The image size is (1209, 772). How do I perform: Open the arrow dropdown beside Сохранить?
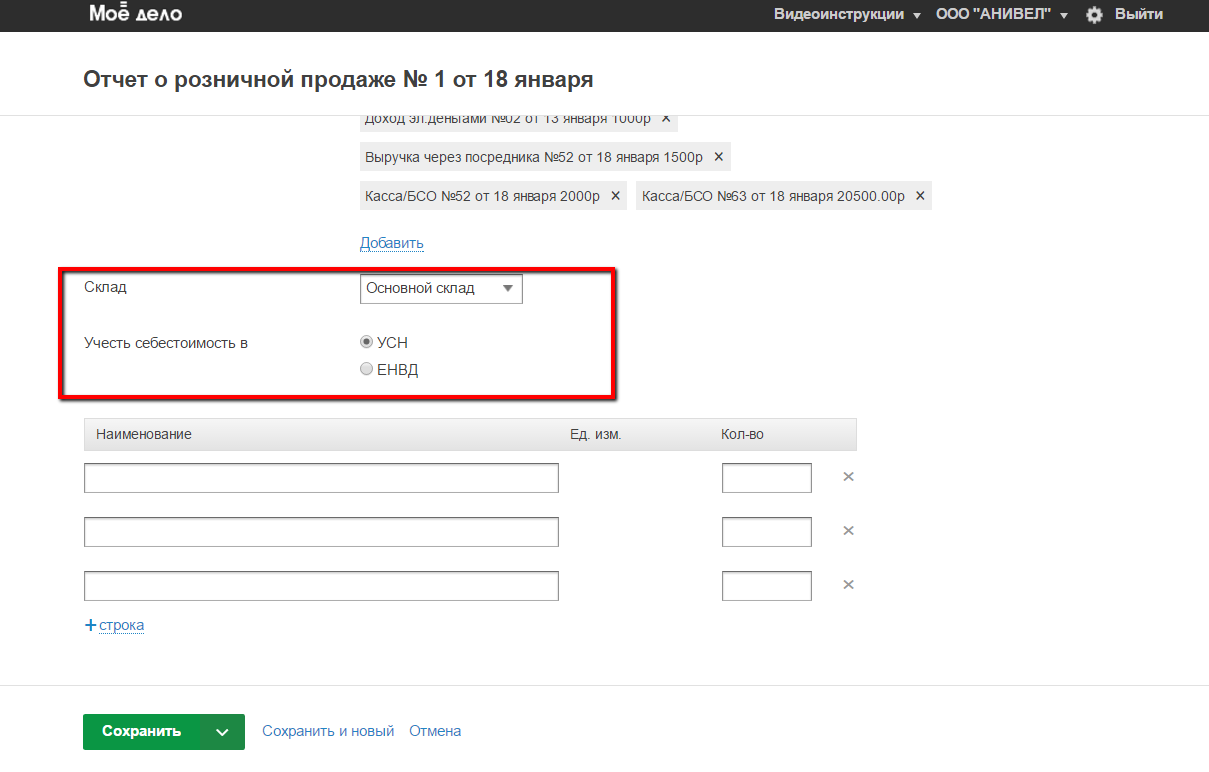pos(222,732)
